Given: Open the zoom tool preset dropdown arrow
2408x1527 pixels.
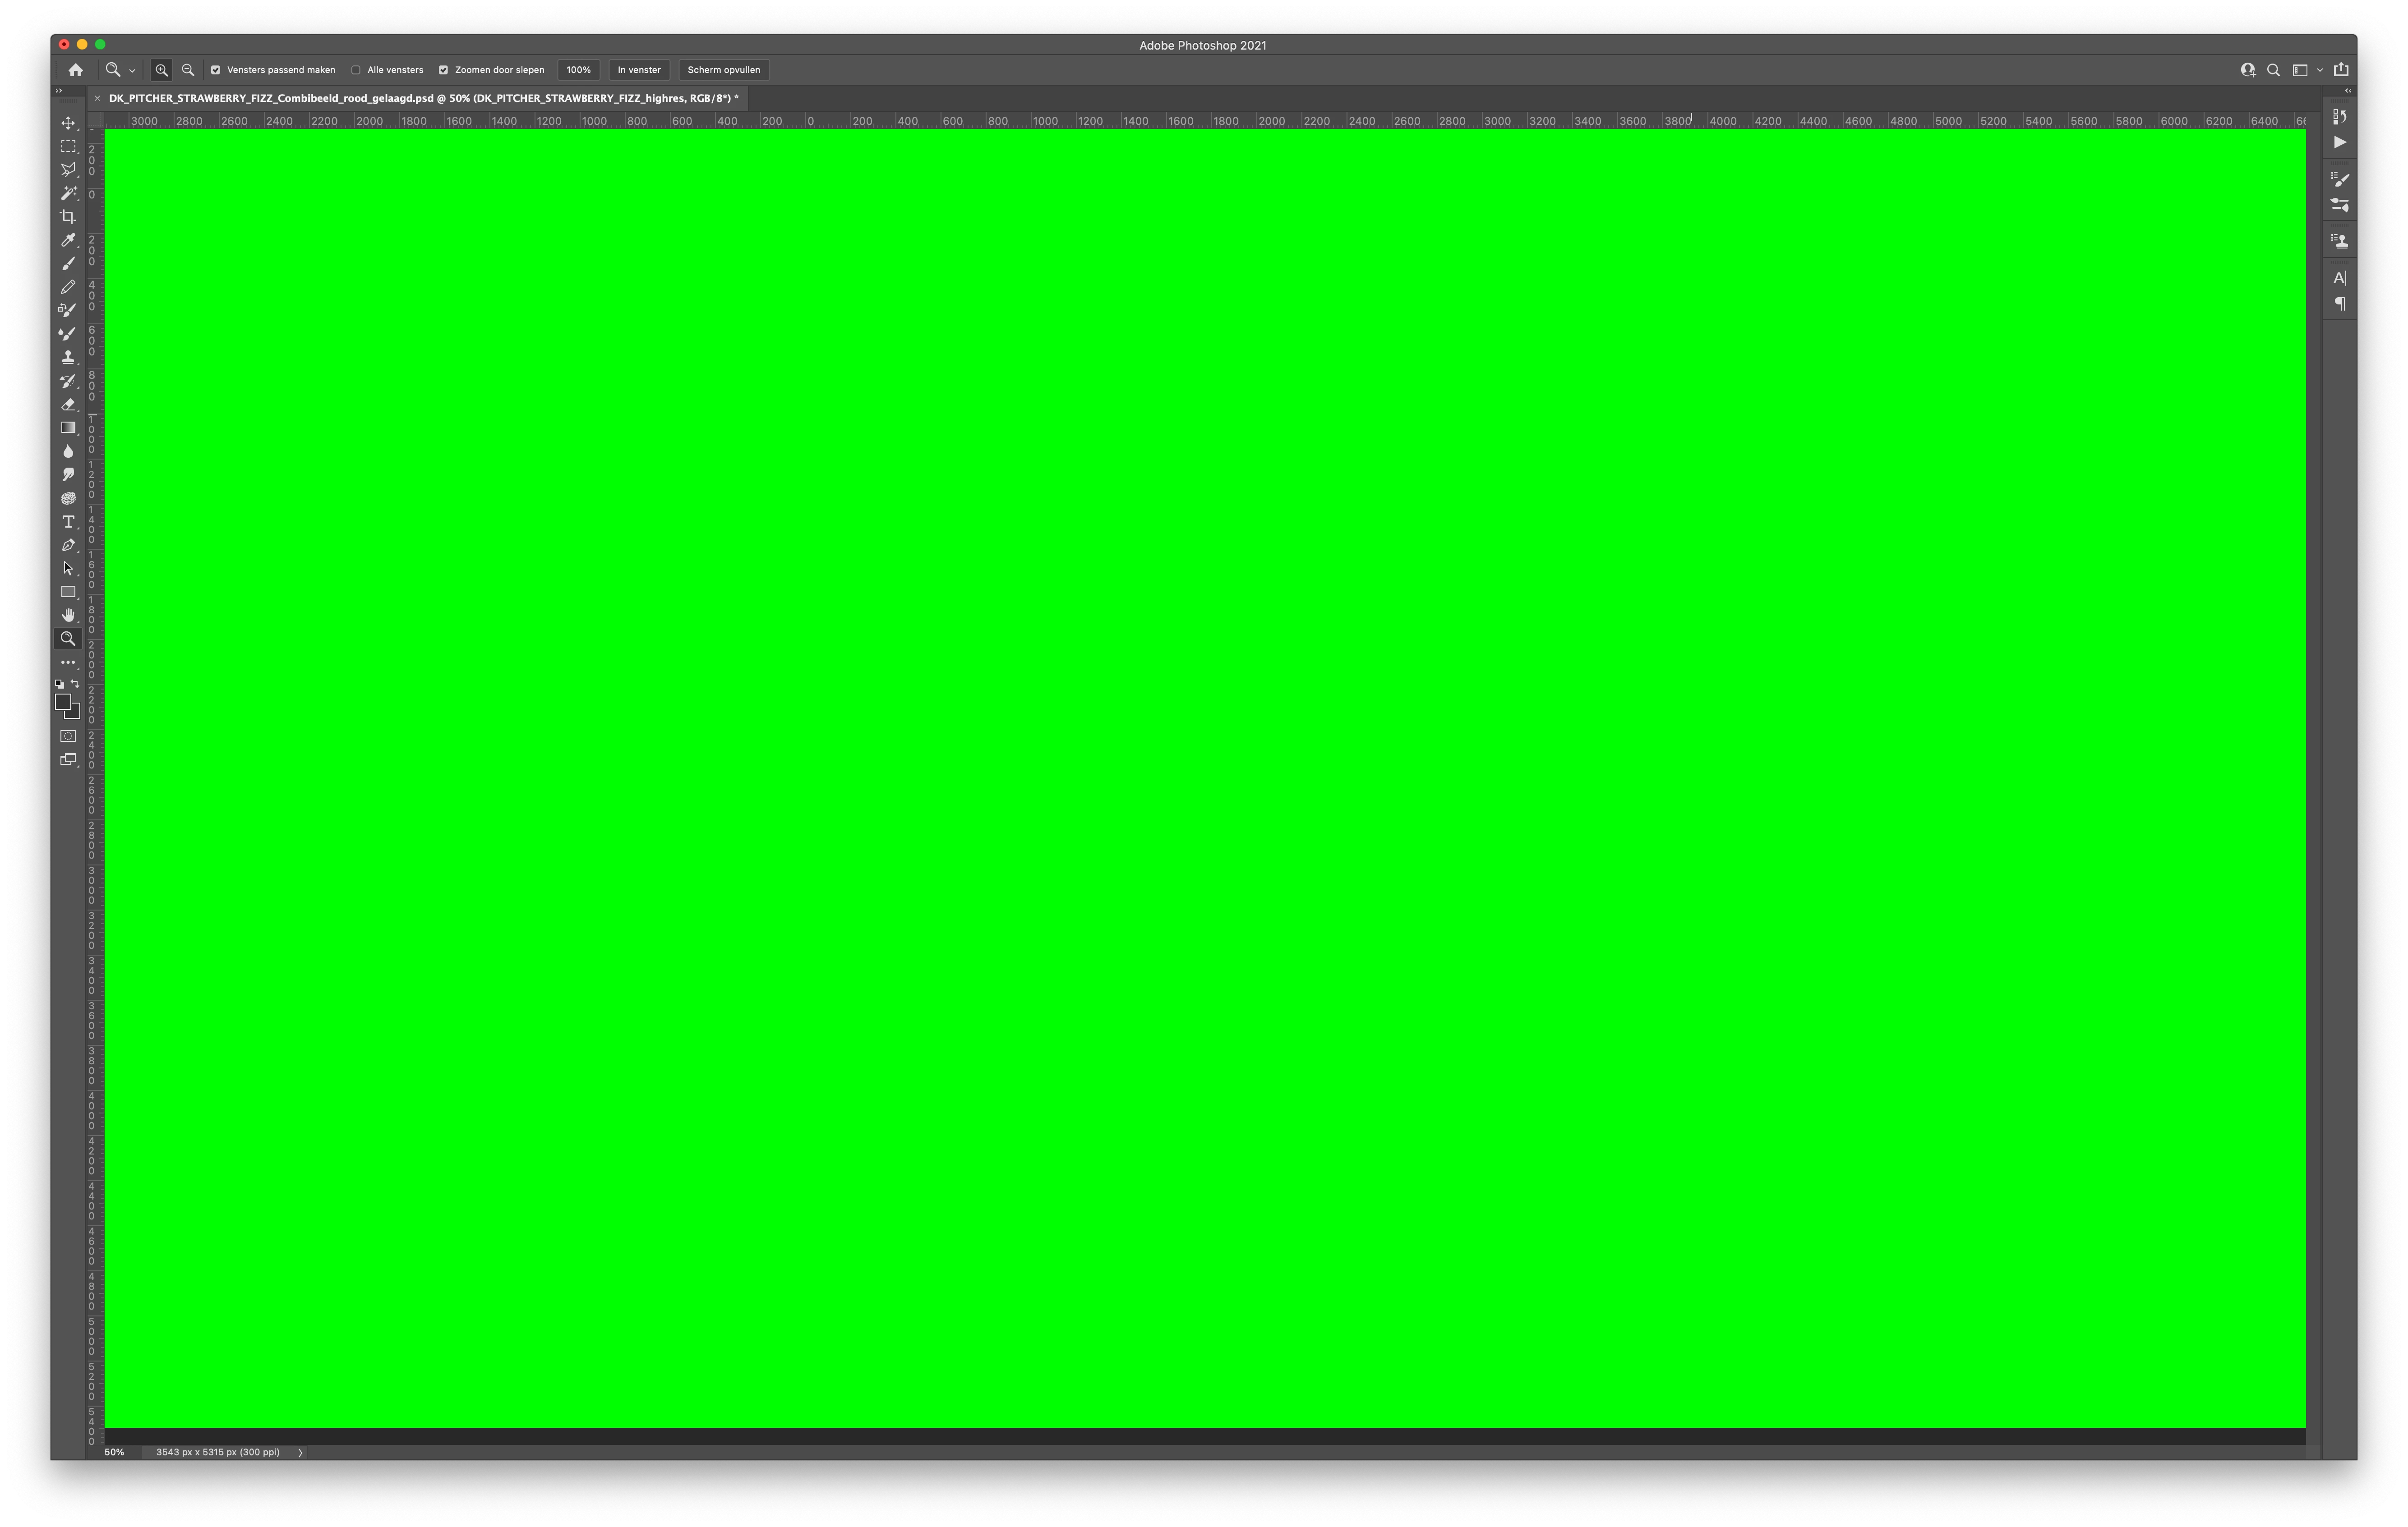Looking at the screenshot, I should 132,71.
